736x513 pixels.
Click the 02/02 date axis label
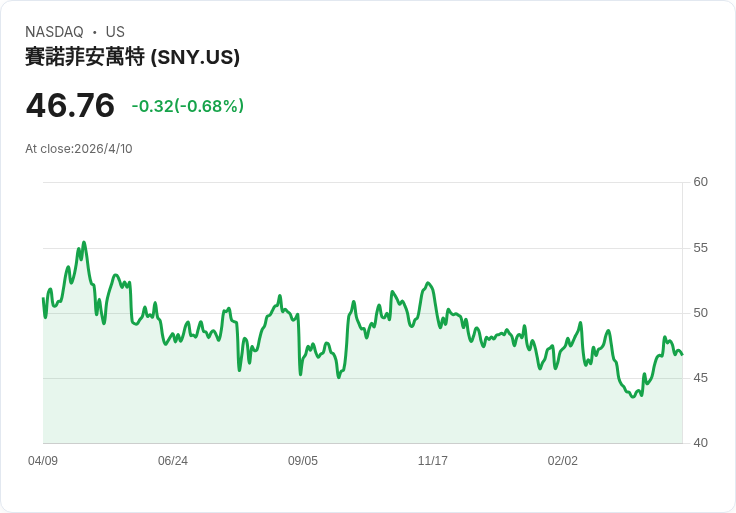coord(563,461)
